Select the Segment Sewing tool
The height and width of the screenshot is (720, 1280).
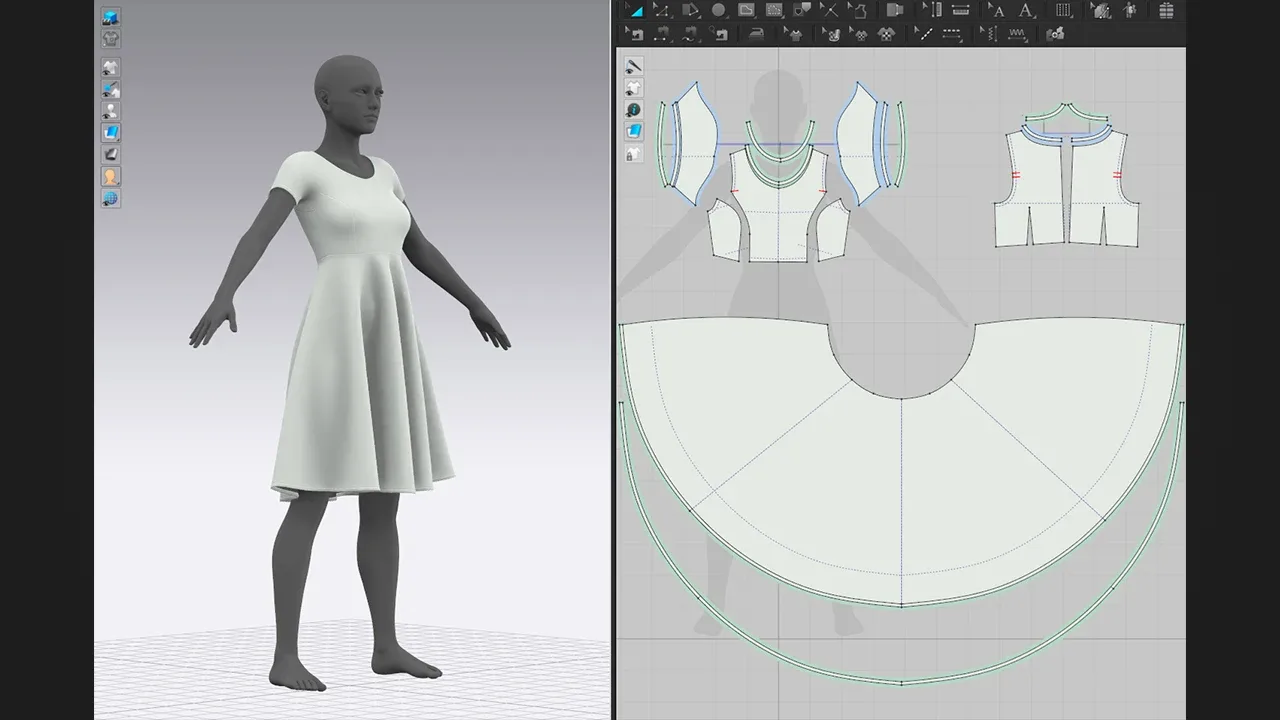(663, 34)
